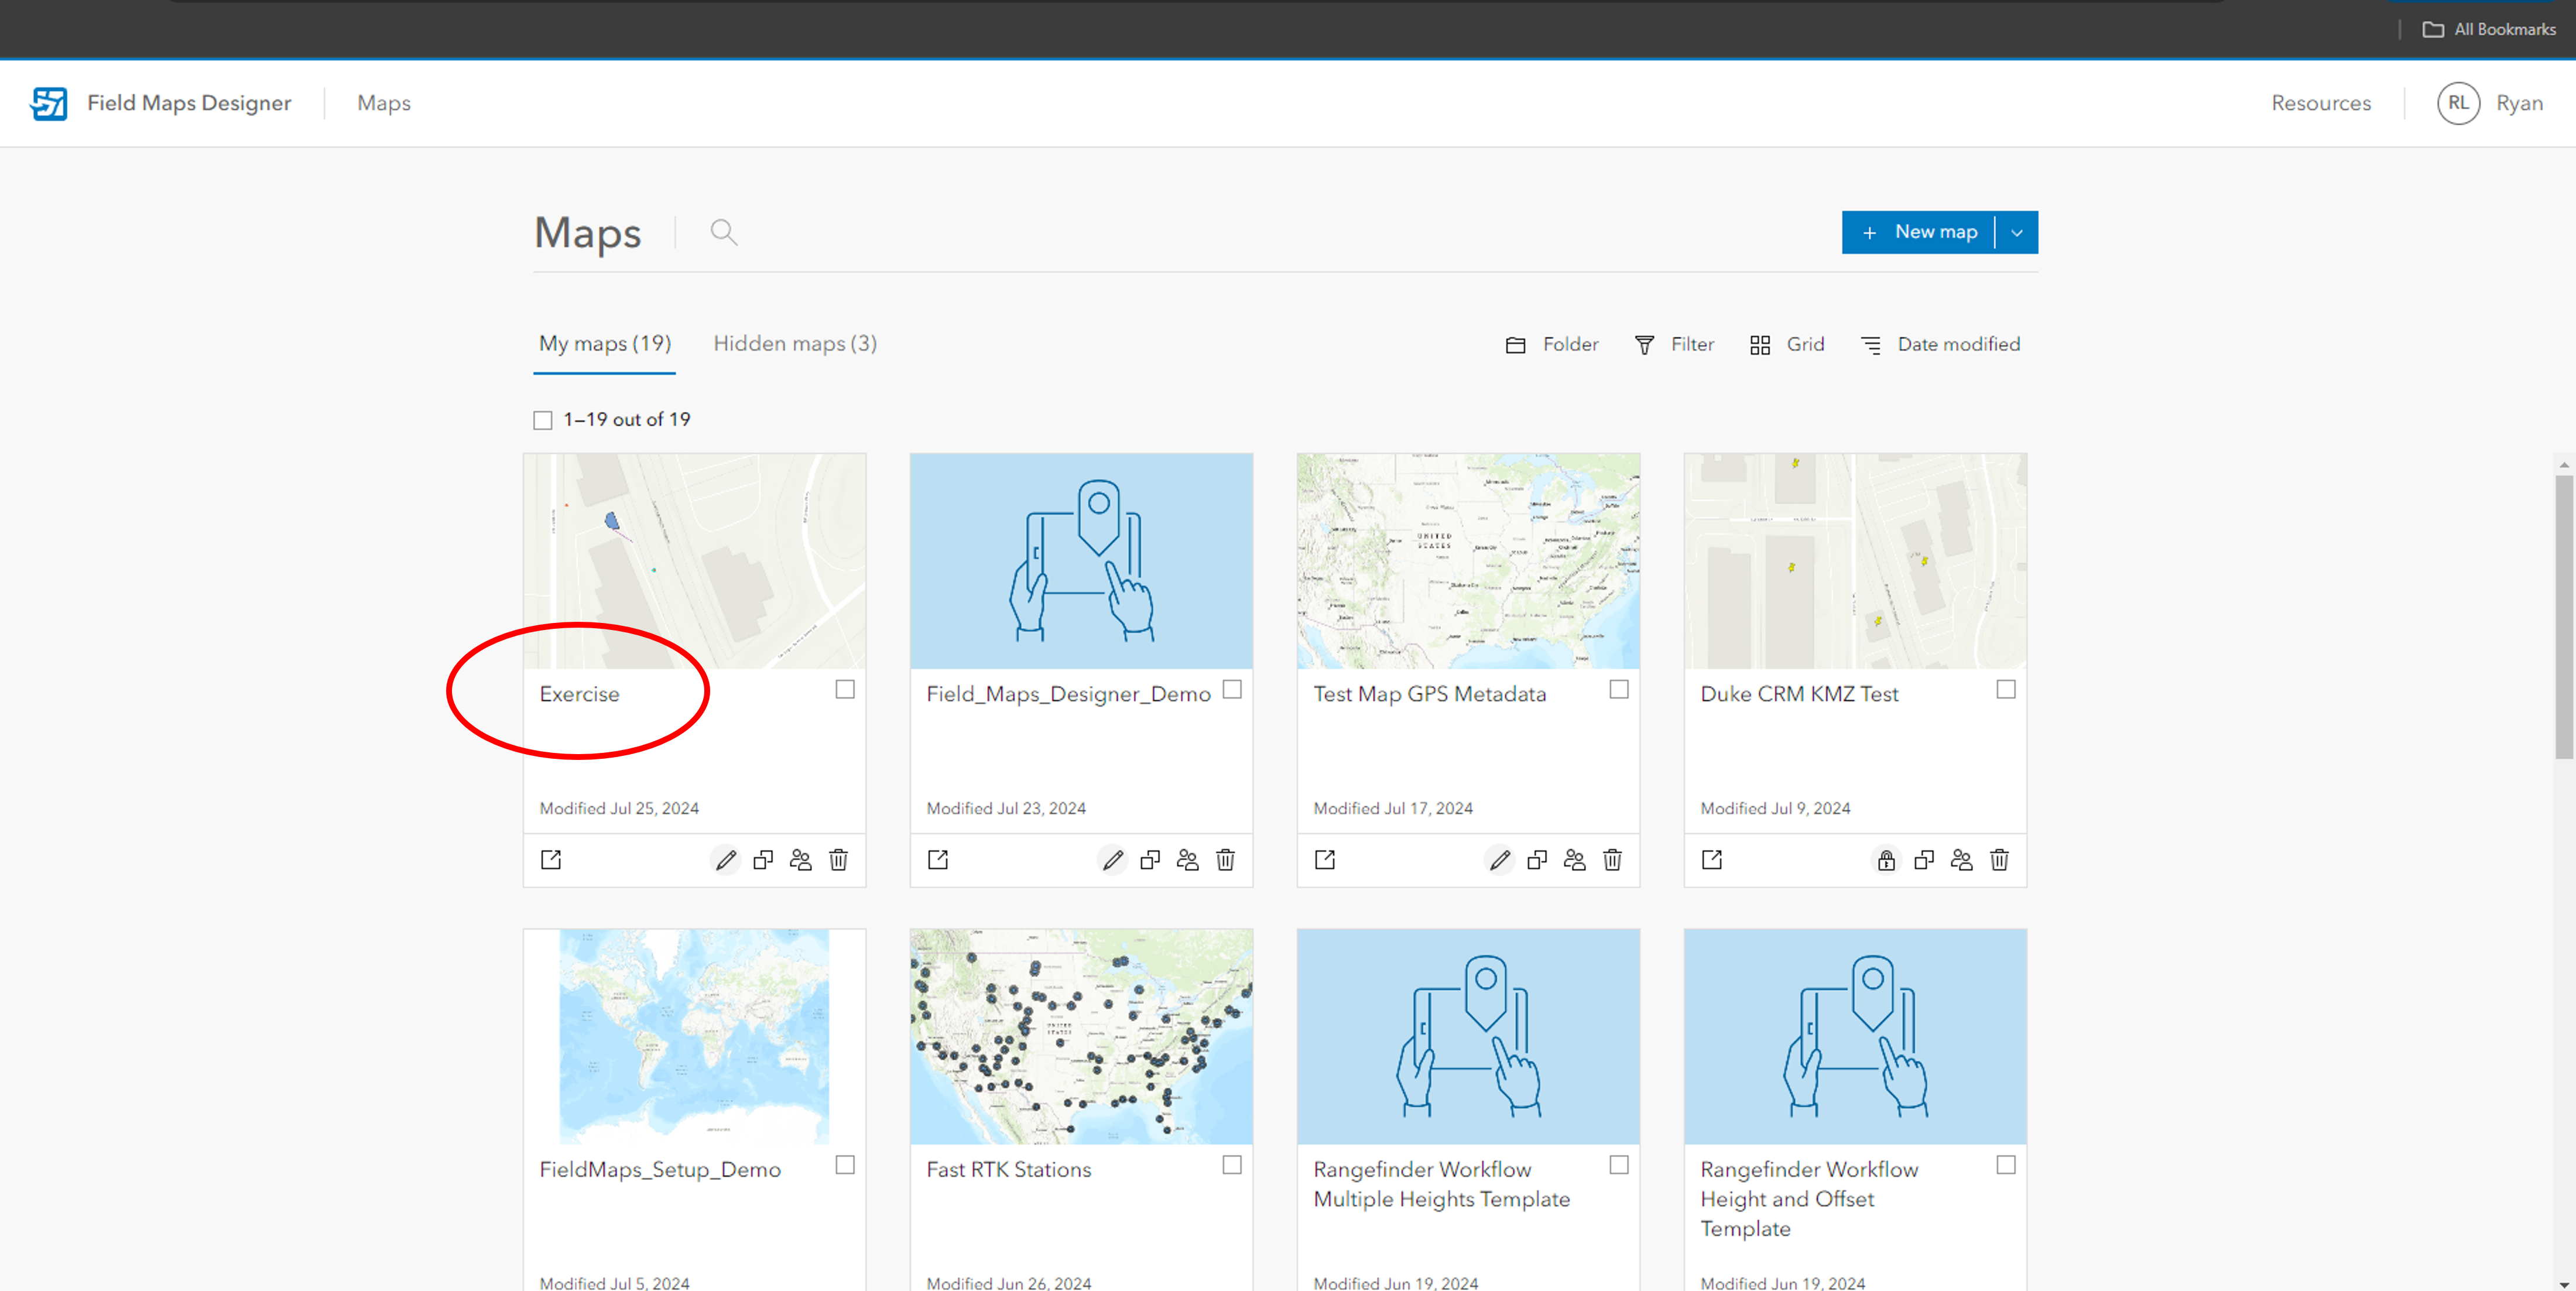Viewport: 2576px width, 1291px height.
Task: Switch to My maps (19) tab
Action: [x=605, y=343]
